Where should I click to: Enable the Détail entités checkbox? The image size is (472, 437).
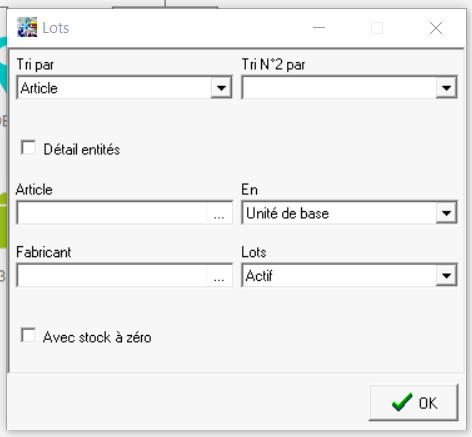tap(28, 148)
